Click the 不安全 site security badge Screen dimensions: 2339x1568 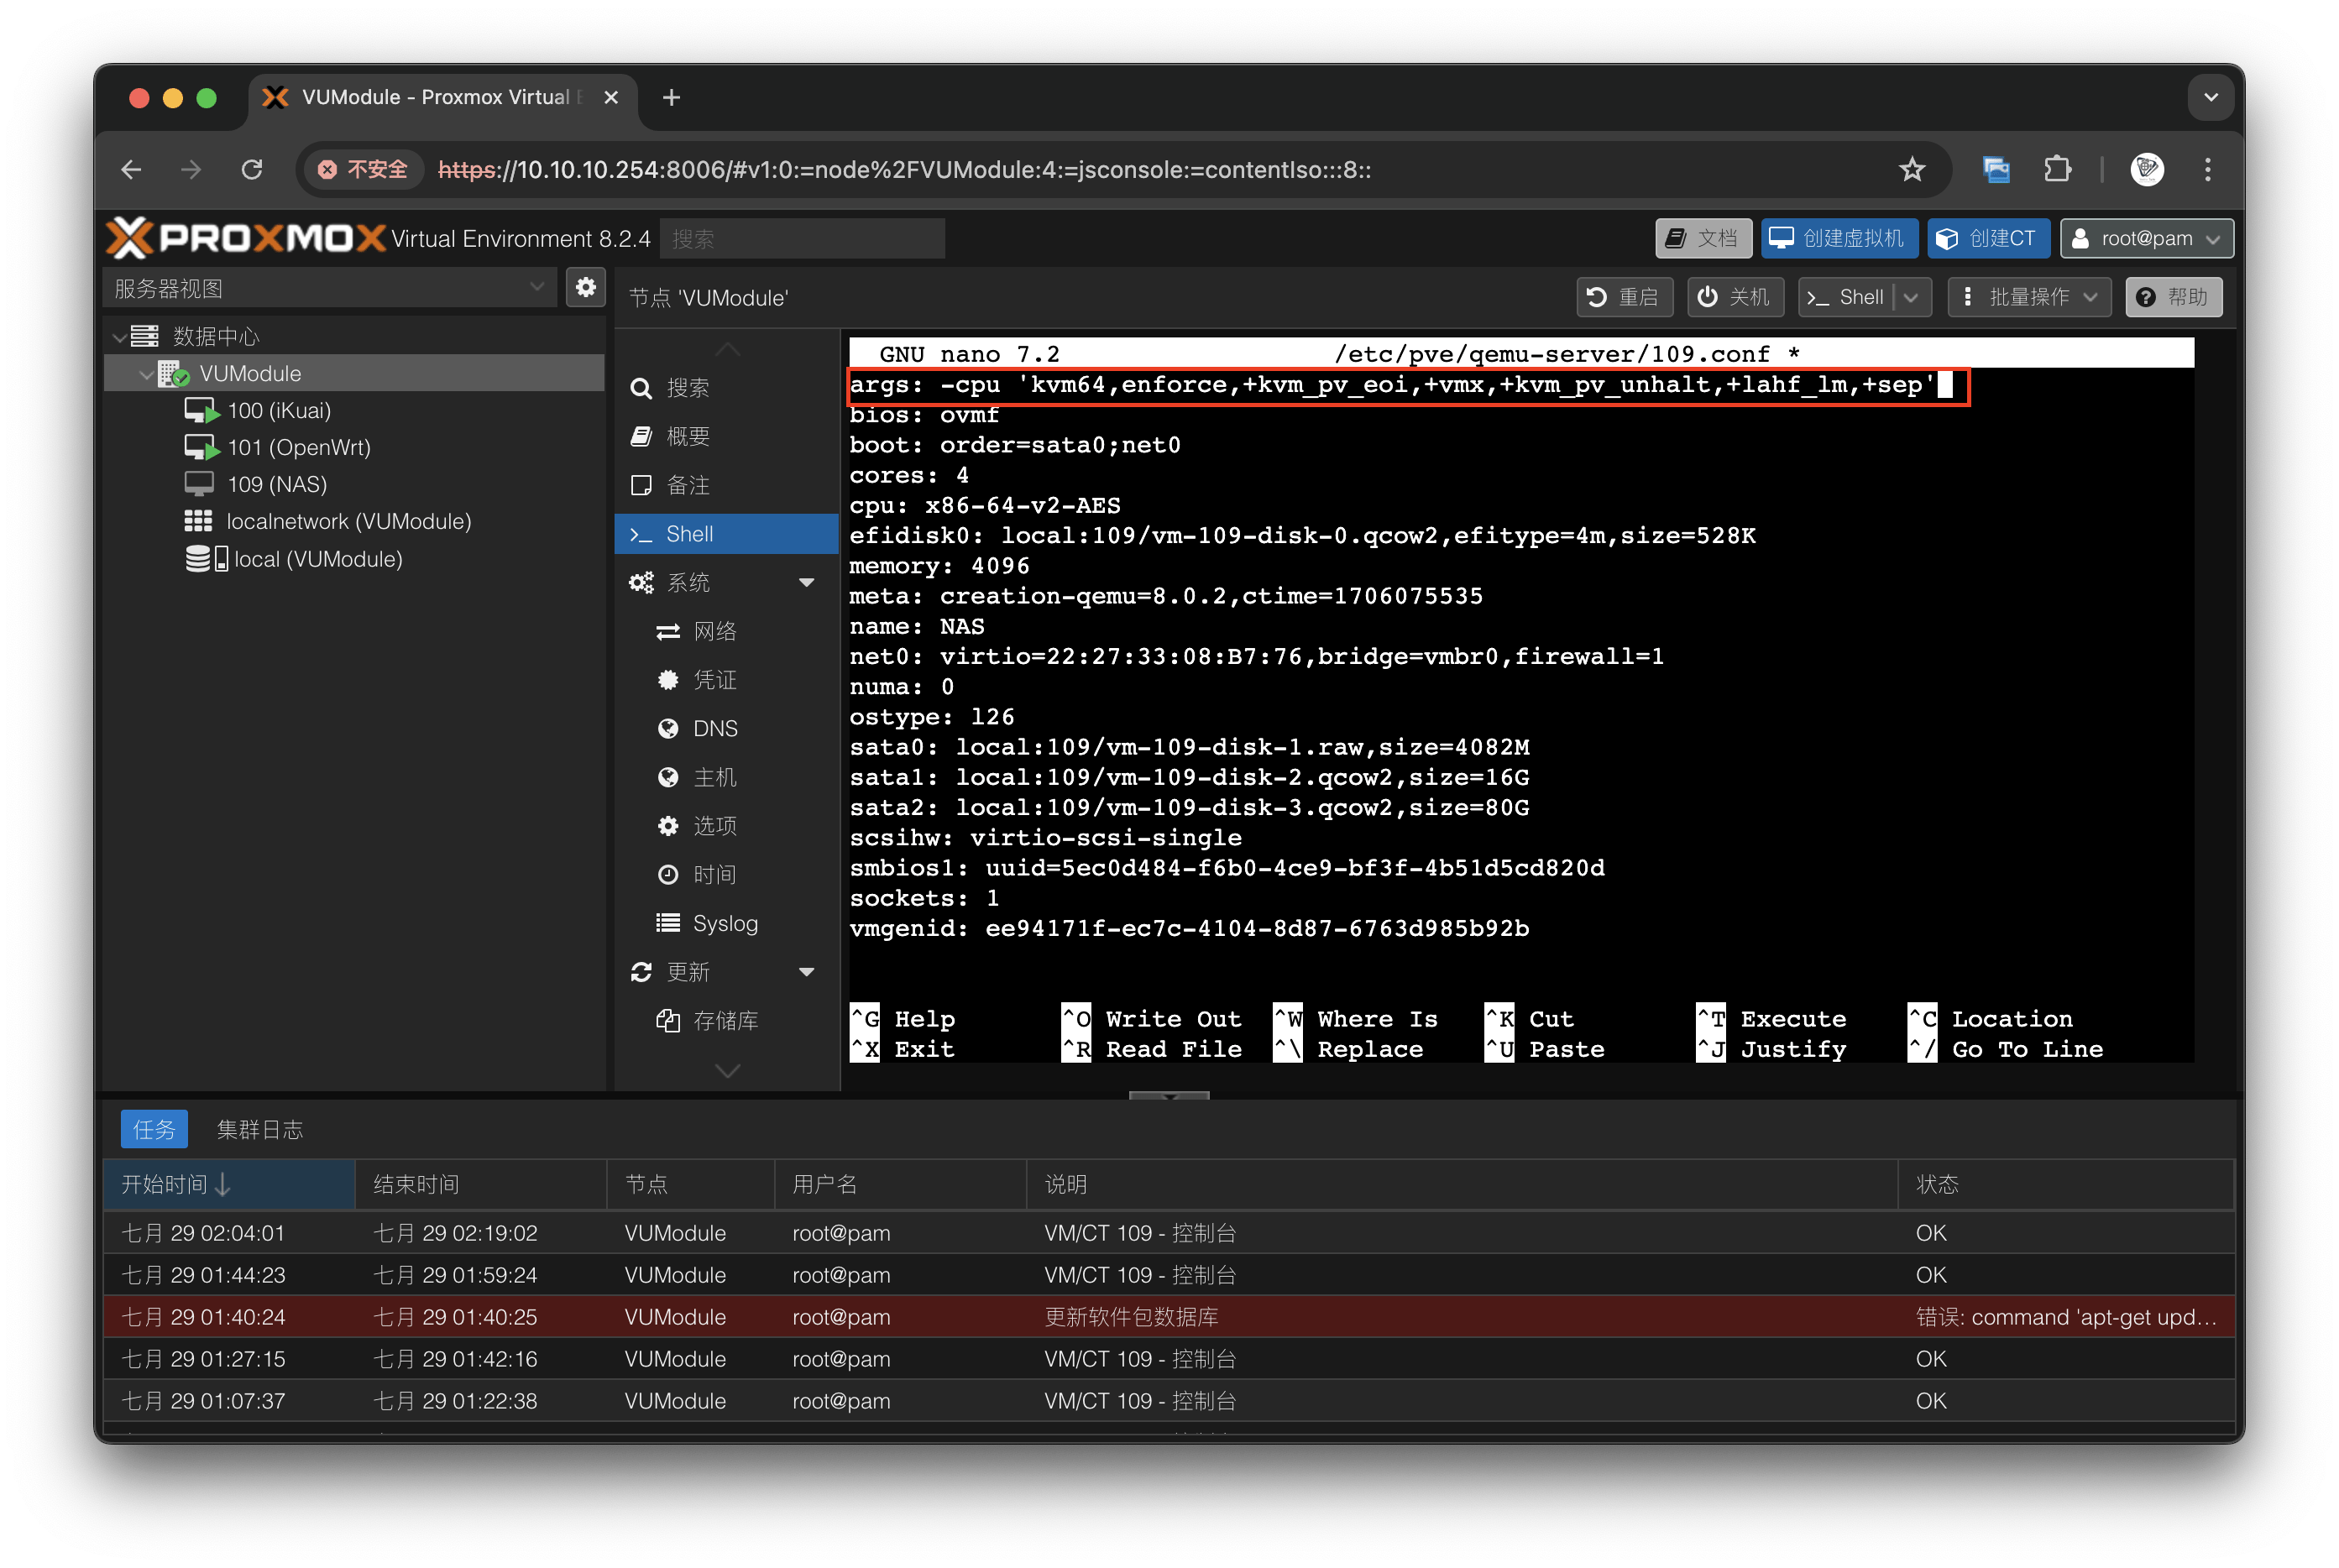click(363, 170)
